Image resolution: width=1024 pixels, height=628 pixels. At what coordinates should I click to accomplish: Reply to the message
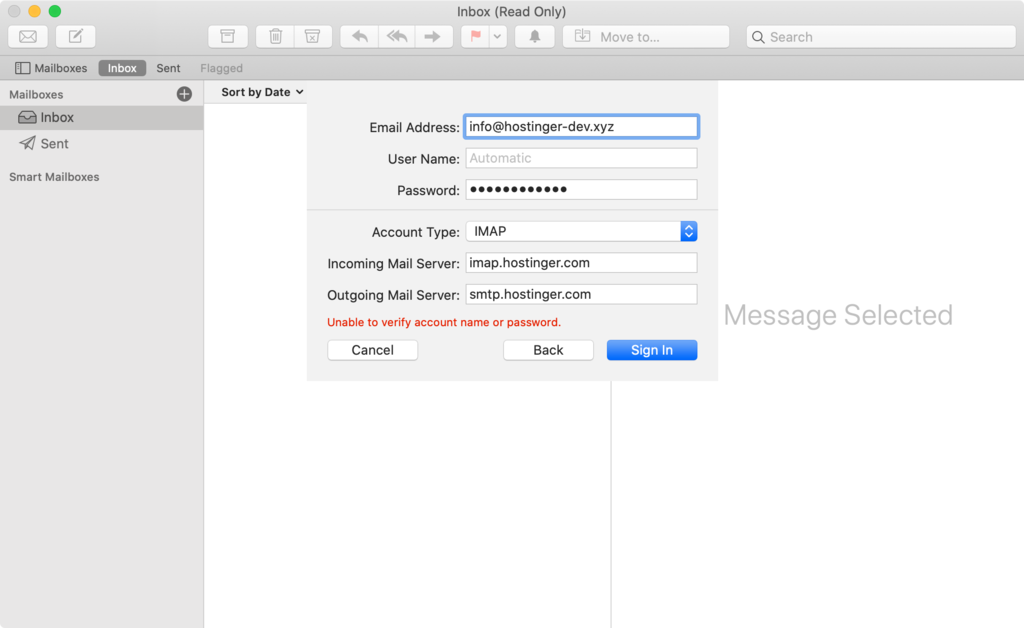tap(360, 36)
